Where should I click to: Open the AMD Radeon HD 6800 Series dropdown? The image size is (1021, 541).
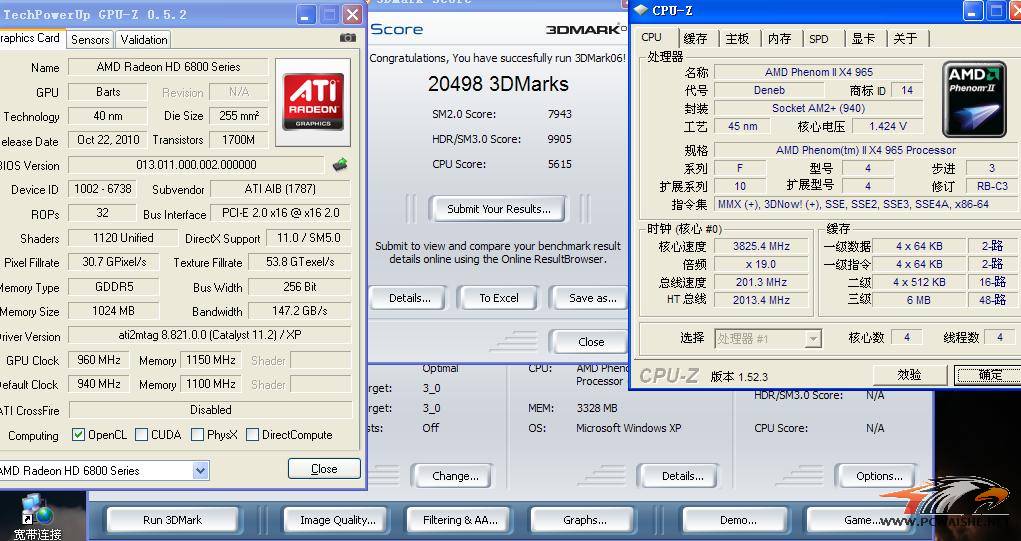click(x=201, y=470)
